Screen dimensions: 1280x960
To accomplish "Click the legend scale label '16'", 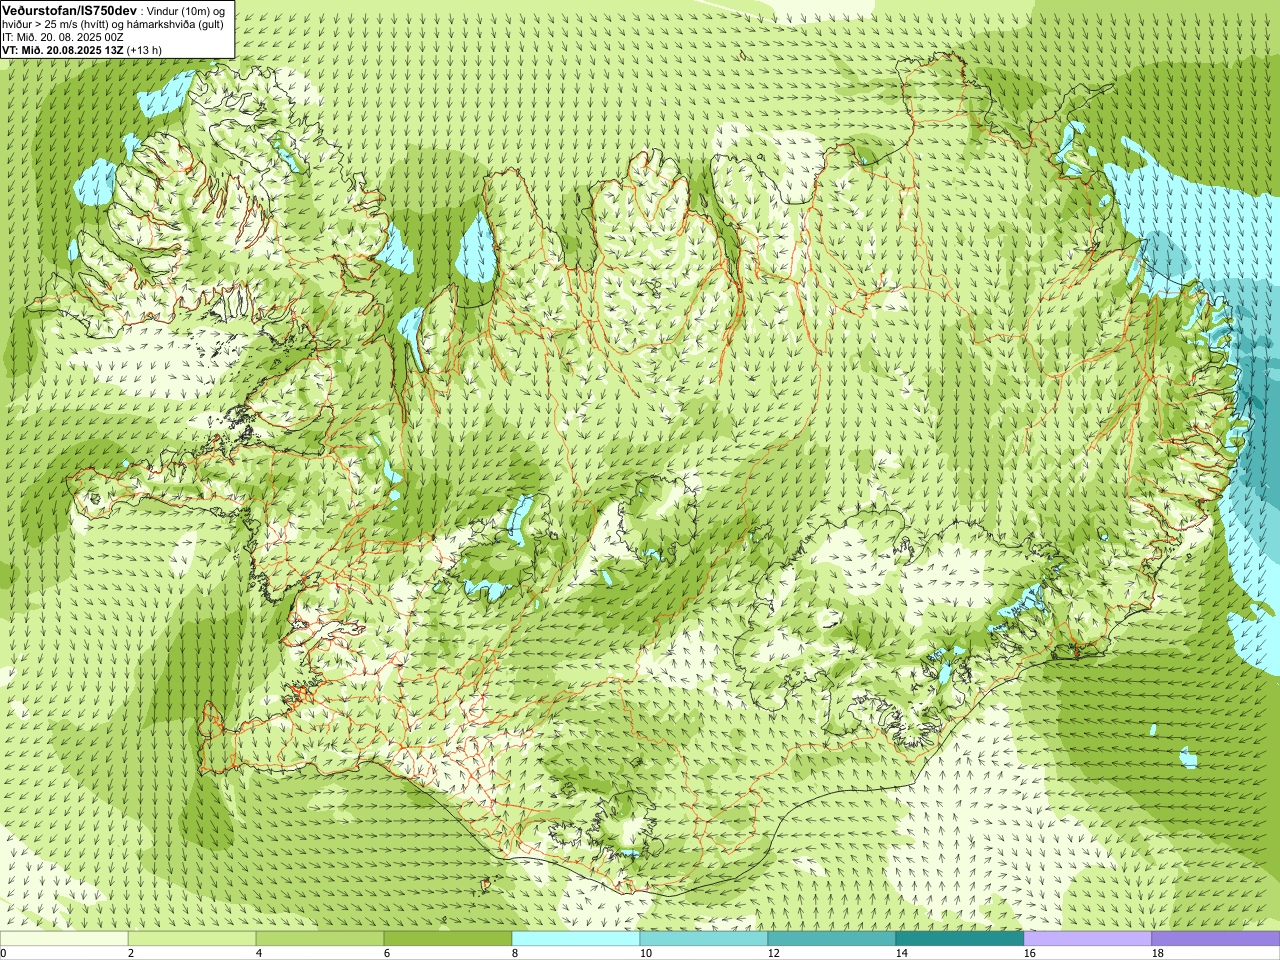I will [1030, 954].
